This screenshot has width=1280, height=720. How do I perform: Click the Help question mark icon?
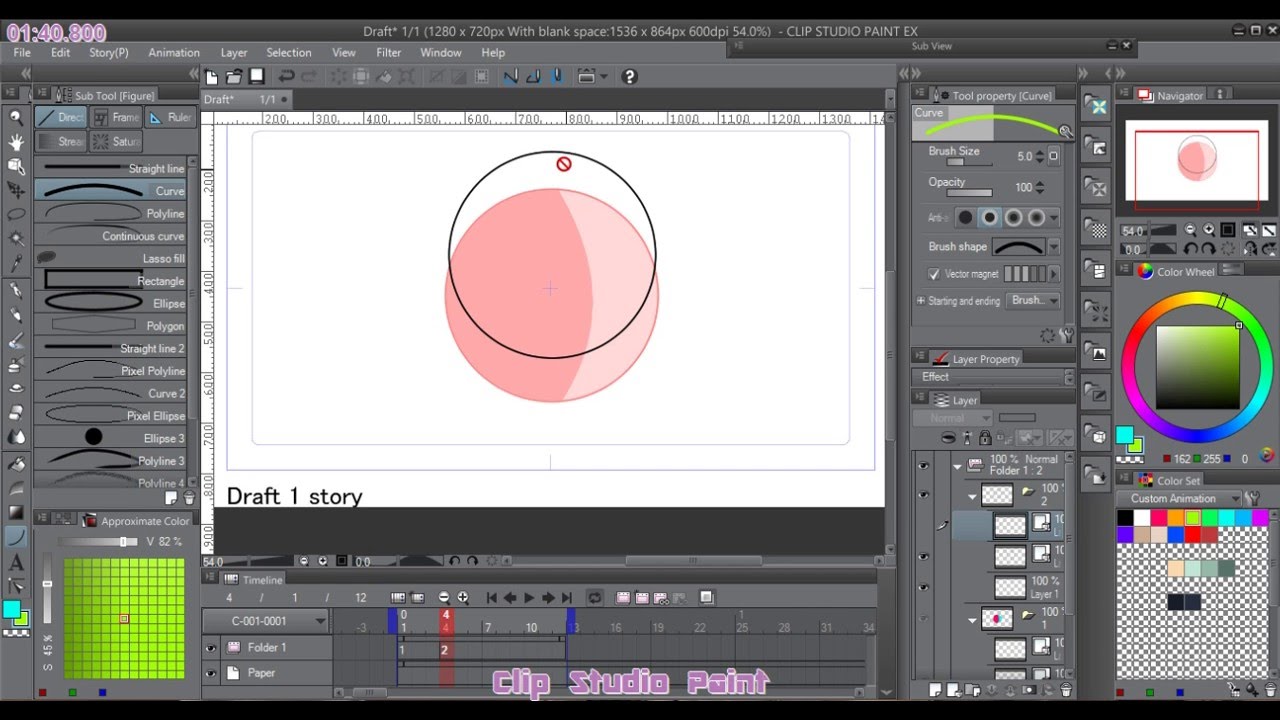[629, 76]
